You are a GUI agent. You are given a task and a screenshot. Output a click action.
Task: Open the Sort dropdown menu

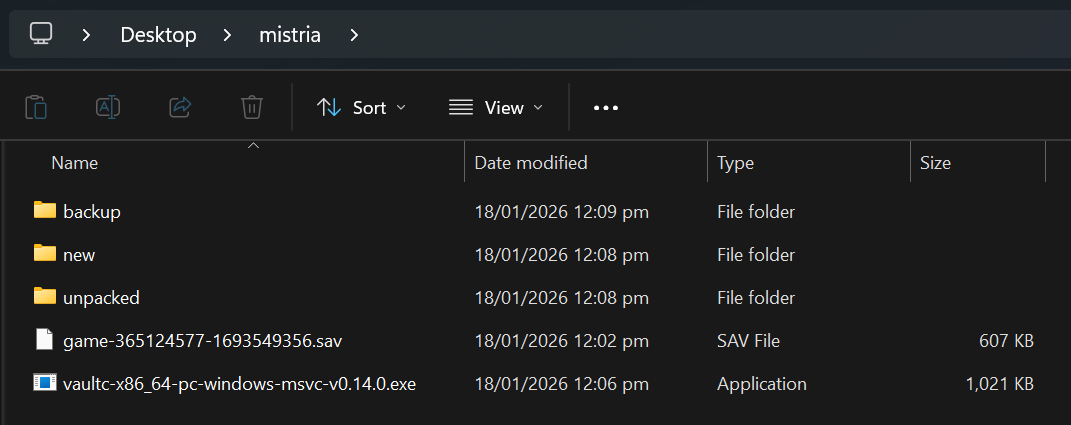[361, 108]
